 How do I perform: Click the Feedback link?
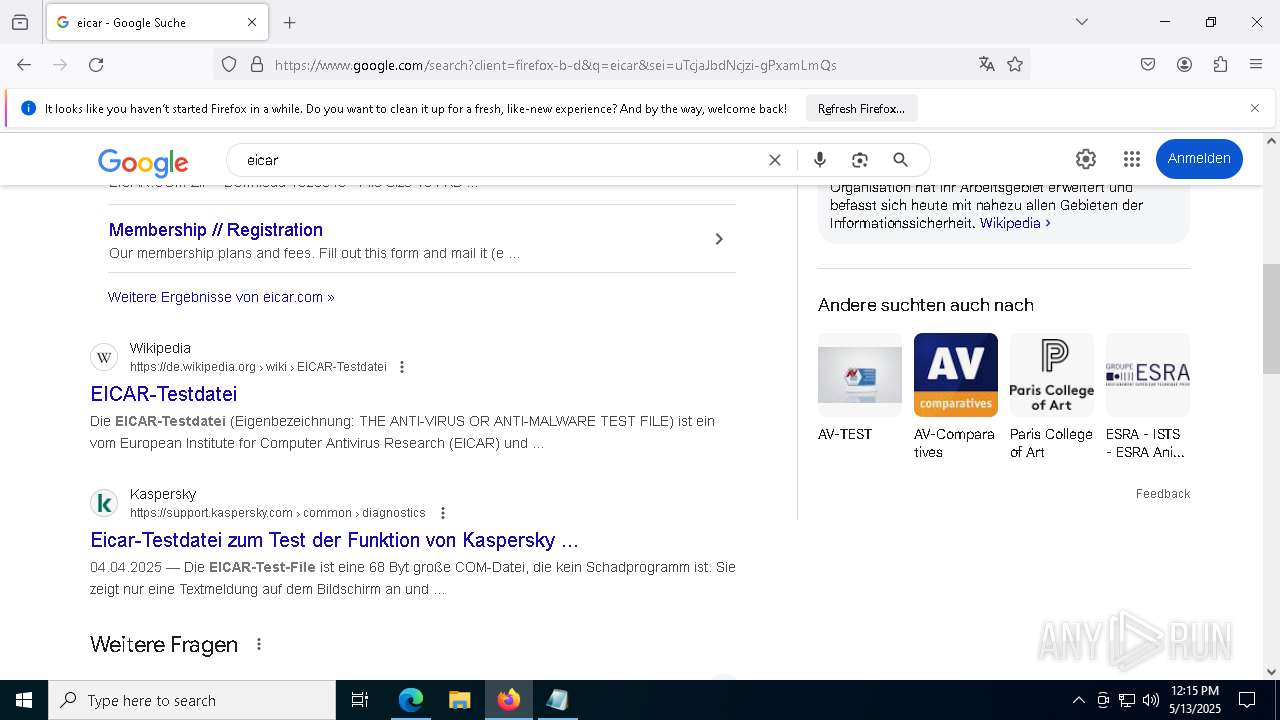tap(1163, 494)
